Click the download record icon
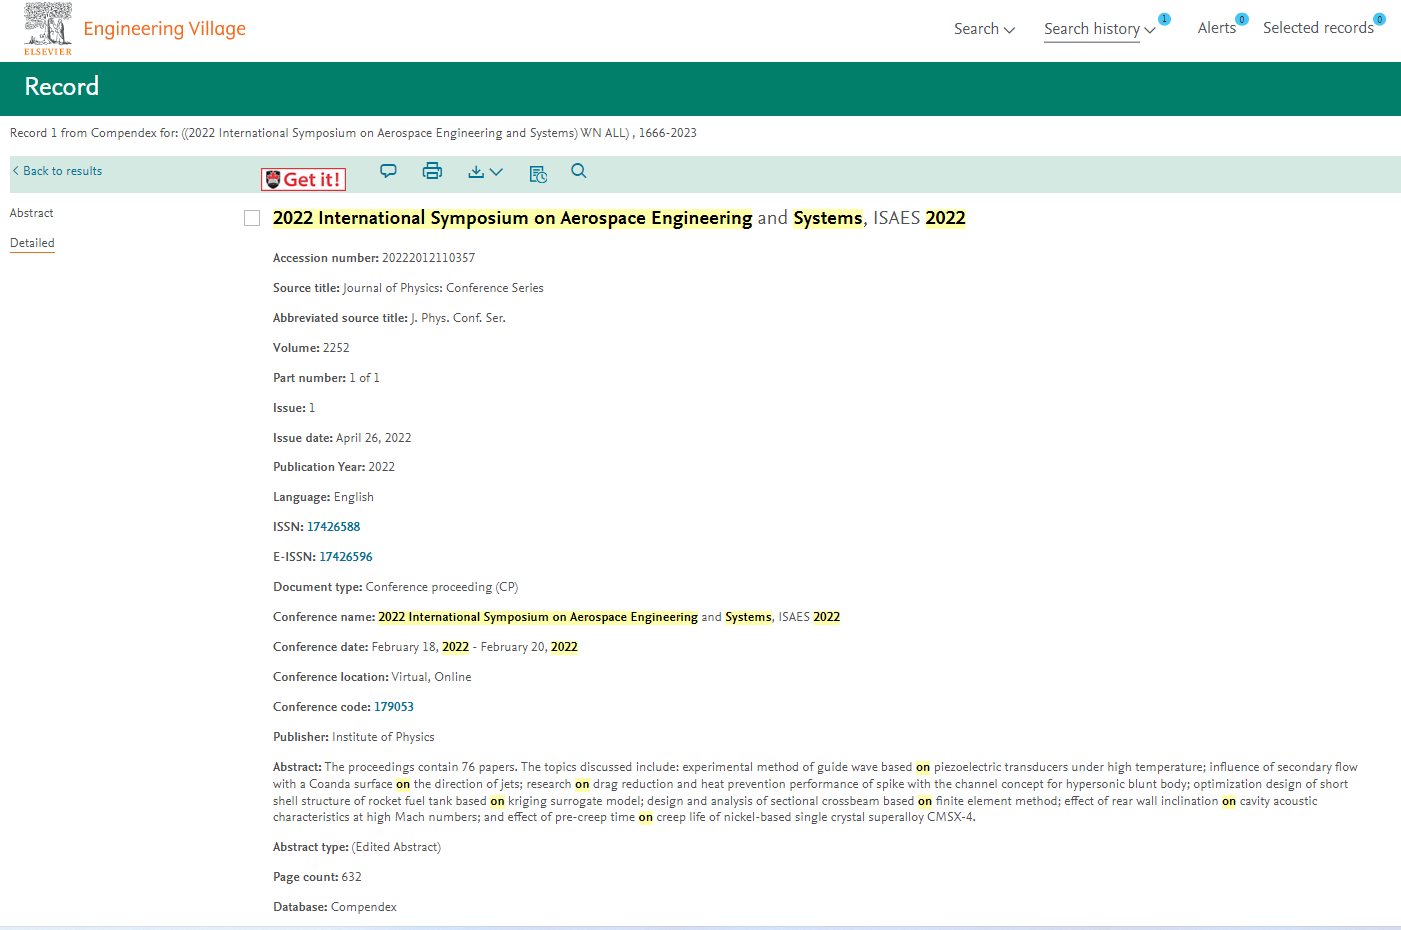The height and width of the screenshot is (930, 1401). pos(476,172)
